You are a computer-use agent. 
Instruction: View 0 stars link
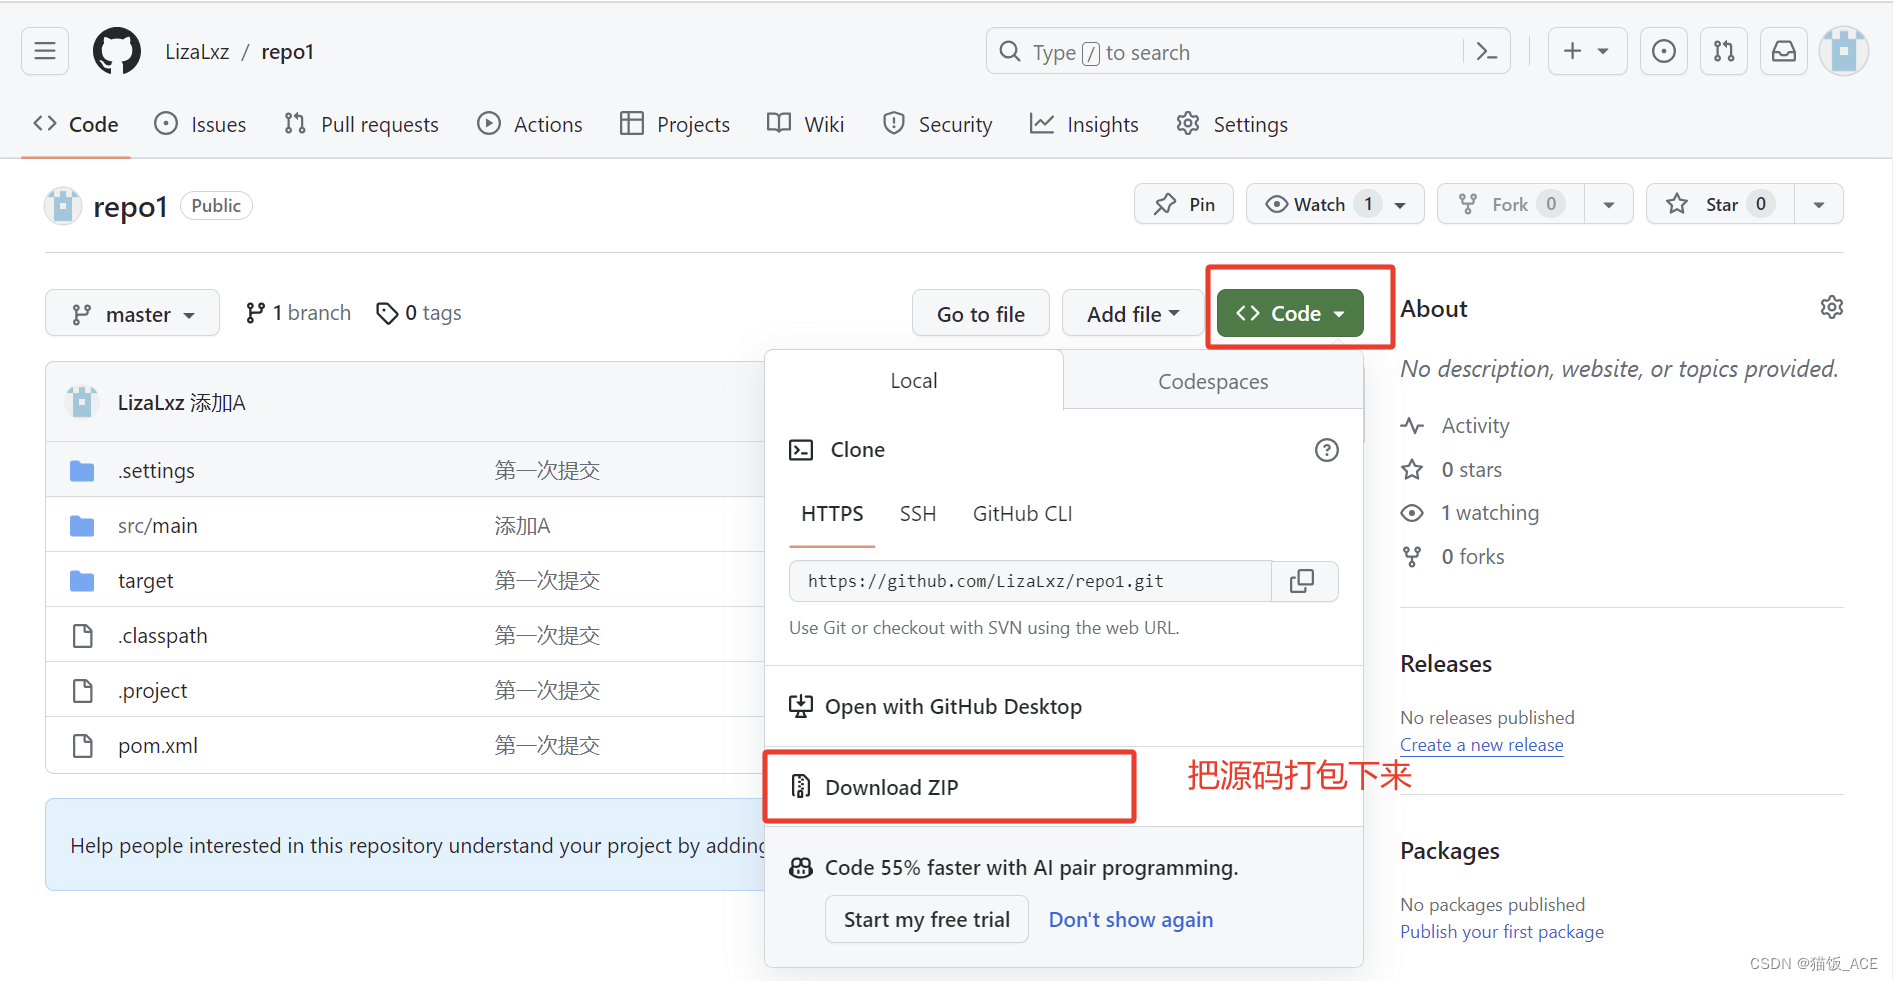click(x=1452, y=470)
